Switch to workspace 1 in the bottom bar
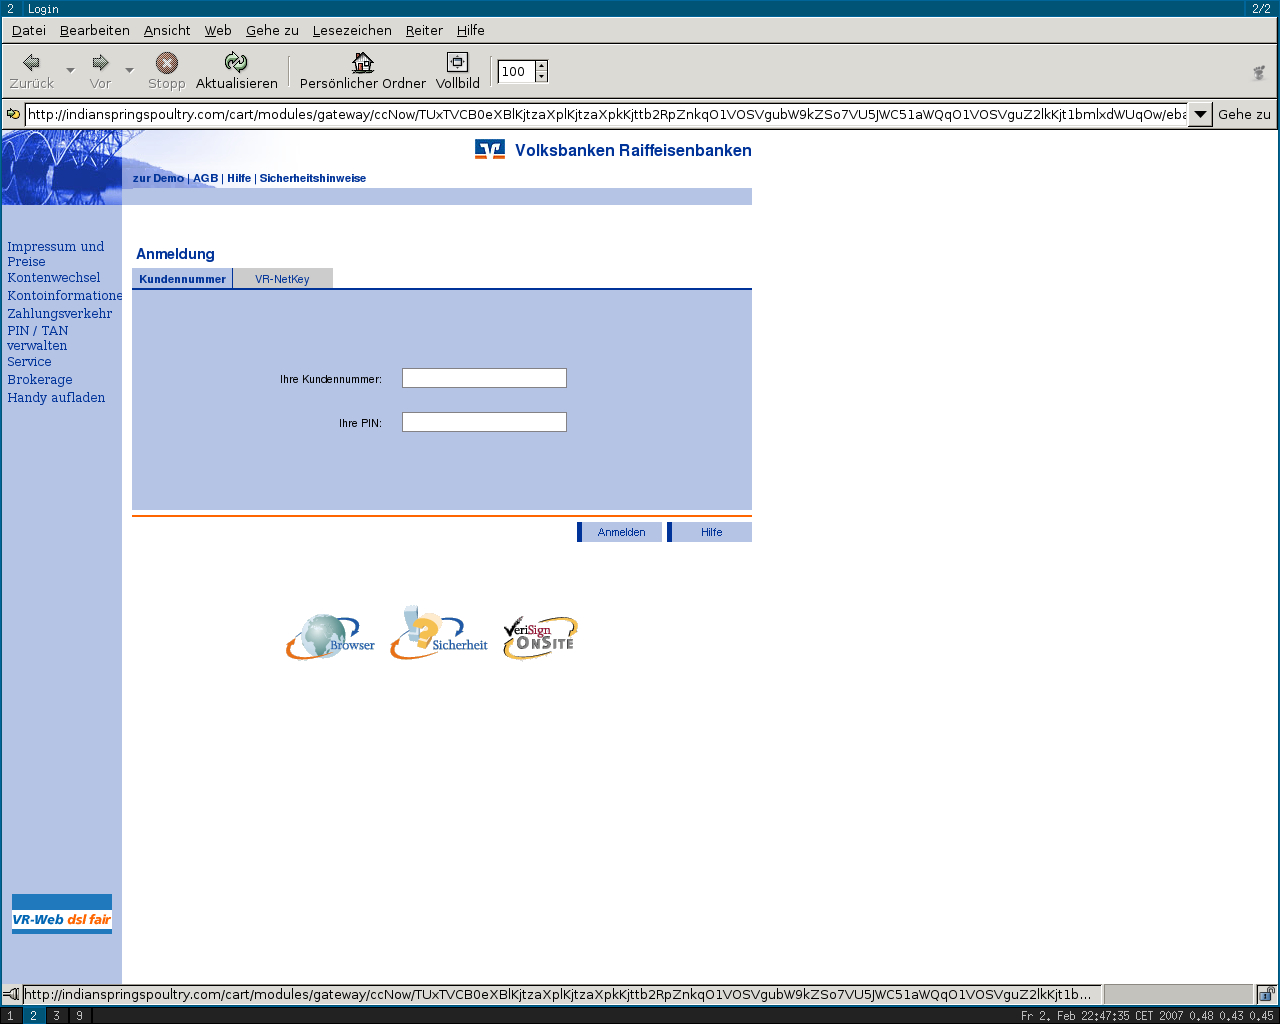 11,1016
